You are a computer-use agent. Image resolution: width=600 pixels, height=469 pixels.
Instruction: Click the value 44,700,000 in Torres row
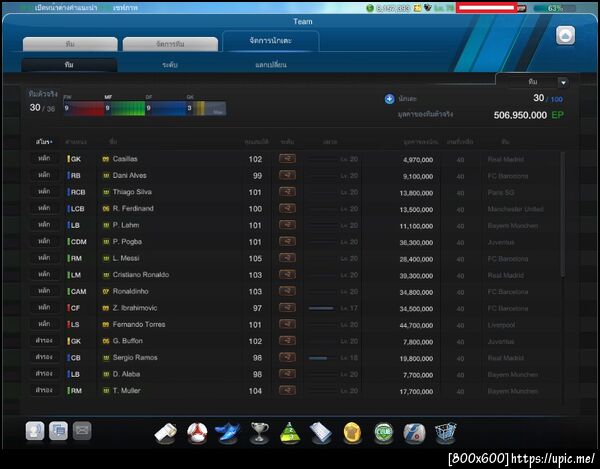tap(416, 326)
